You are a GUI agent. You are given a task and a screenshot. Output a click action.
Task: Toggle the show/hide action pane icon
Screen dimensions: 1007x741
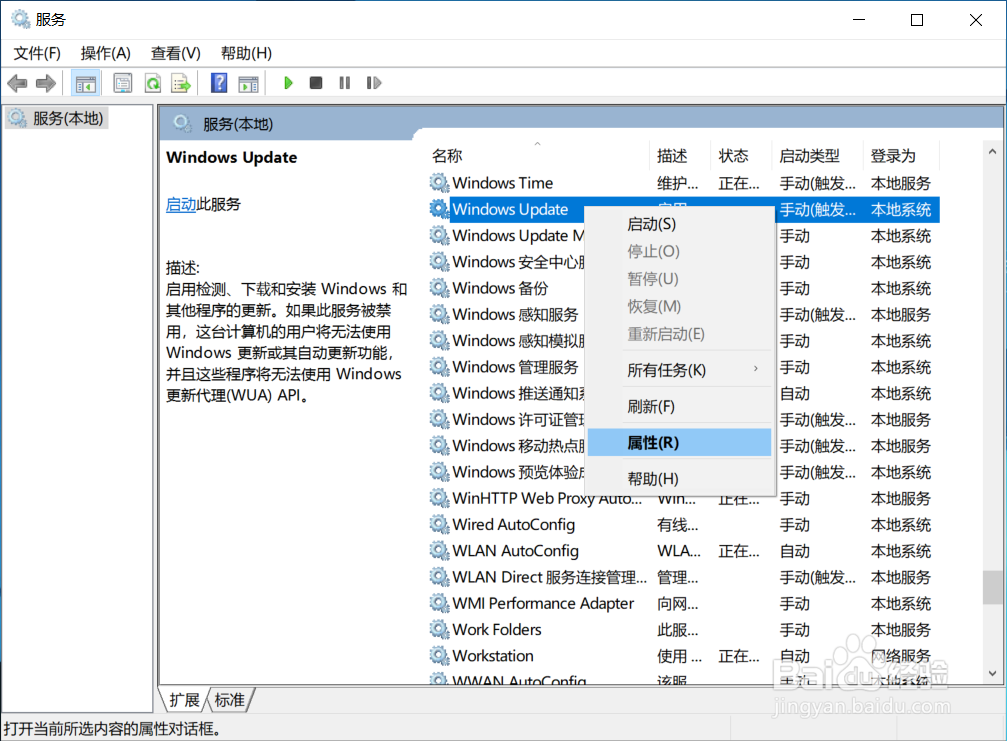(x=248, y=83)
